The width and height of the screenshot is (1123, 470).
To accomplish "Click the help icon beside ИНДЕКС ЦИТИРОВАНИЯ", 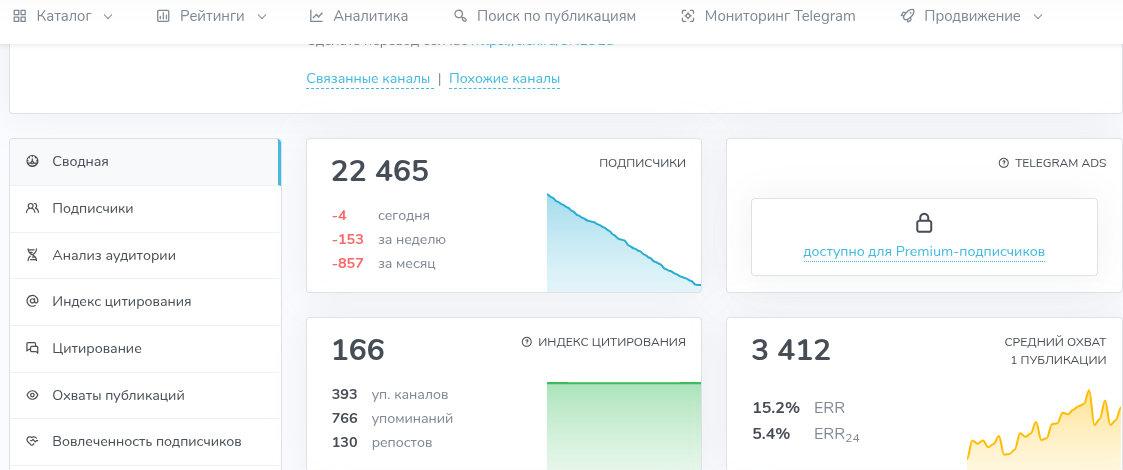I will pyautogui.click(x=527, y=342).
